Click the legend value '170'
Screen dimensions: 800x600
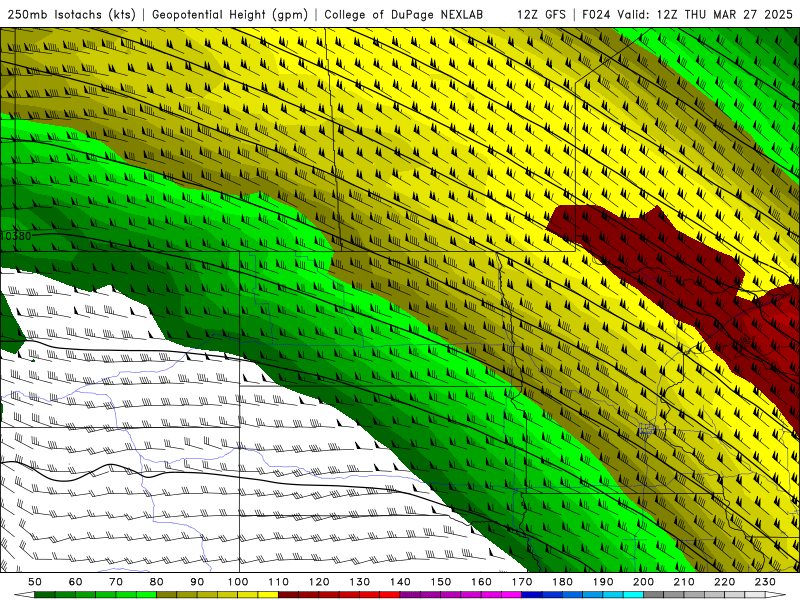tap(522, 582)
